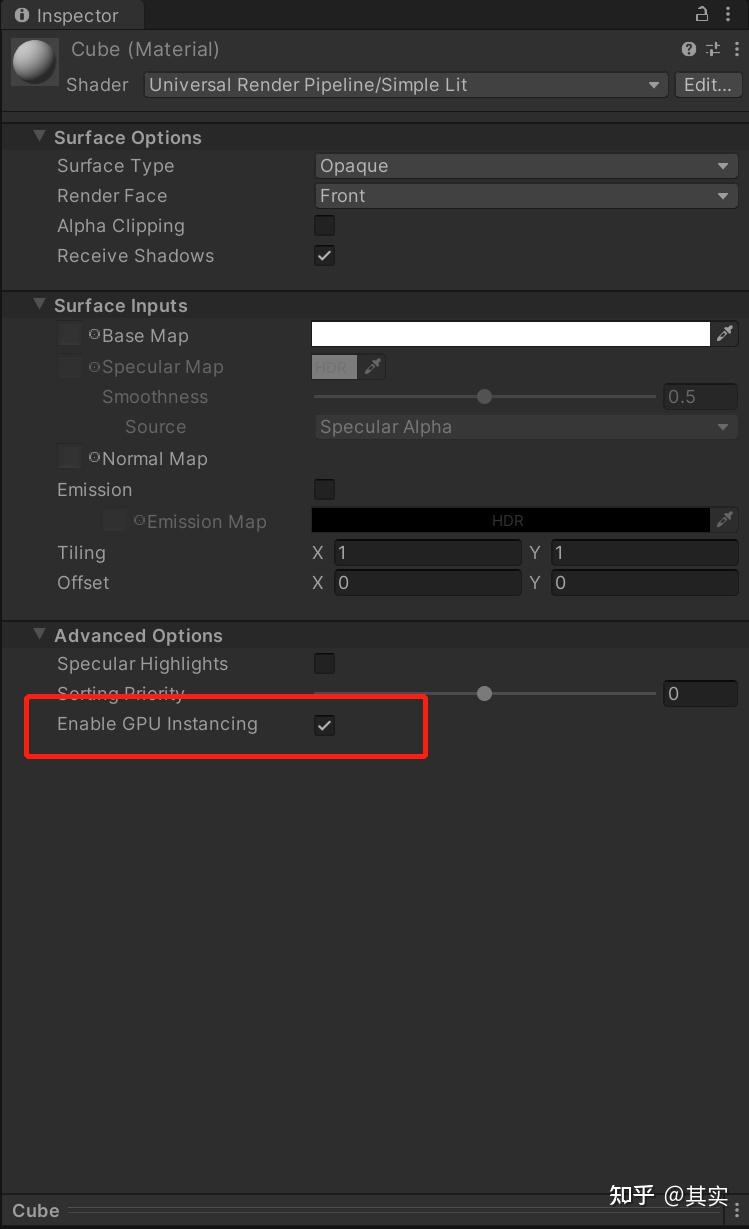Lock the Inspector with the padlock icon

[x=702, y=14]
